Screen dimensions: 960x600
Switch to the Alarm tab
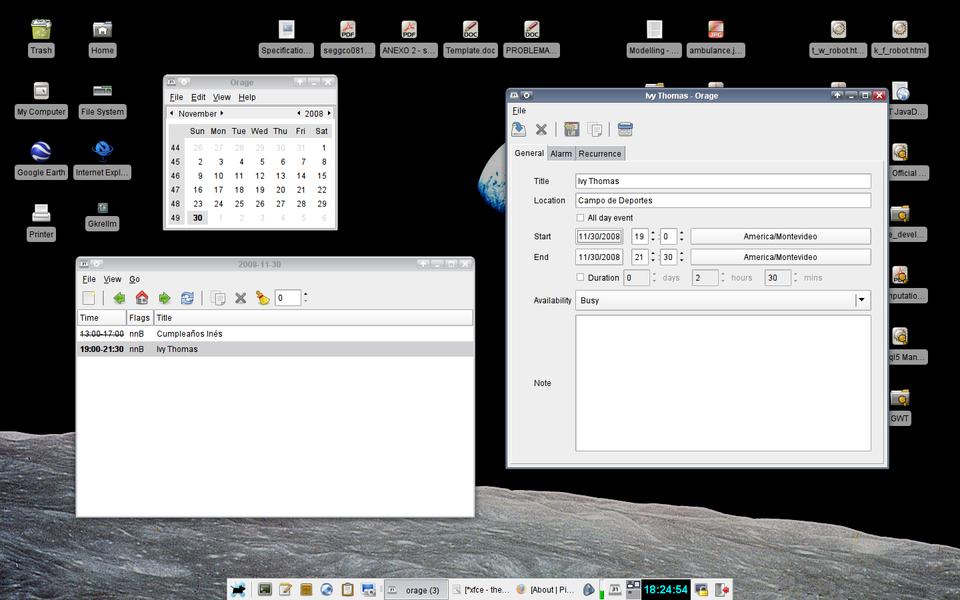(561, 154)
